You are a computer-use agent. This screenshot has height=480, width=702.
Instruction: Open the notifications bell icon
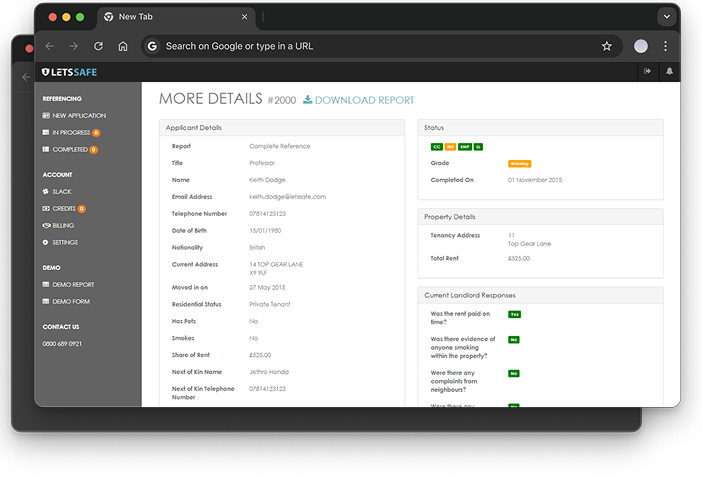pyautogui.click(x=669, y=71)
